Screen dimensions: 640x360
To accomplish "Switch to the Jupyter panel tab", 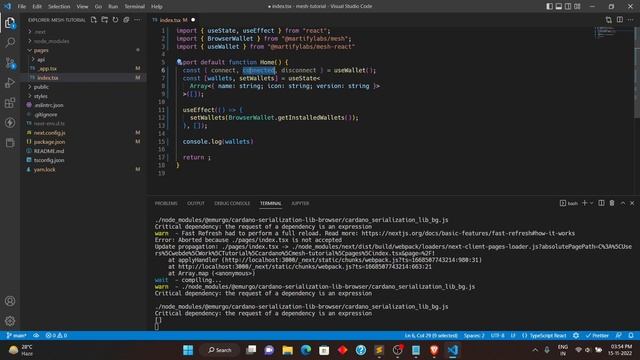I will tap(300, 203).
